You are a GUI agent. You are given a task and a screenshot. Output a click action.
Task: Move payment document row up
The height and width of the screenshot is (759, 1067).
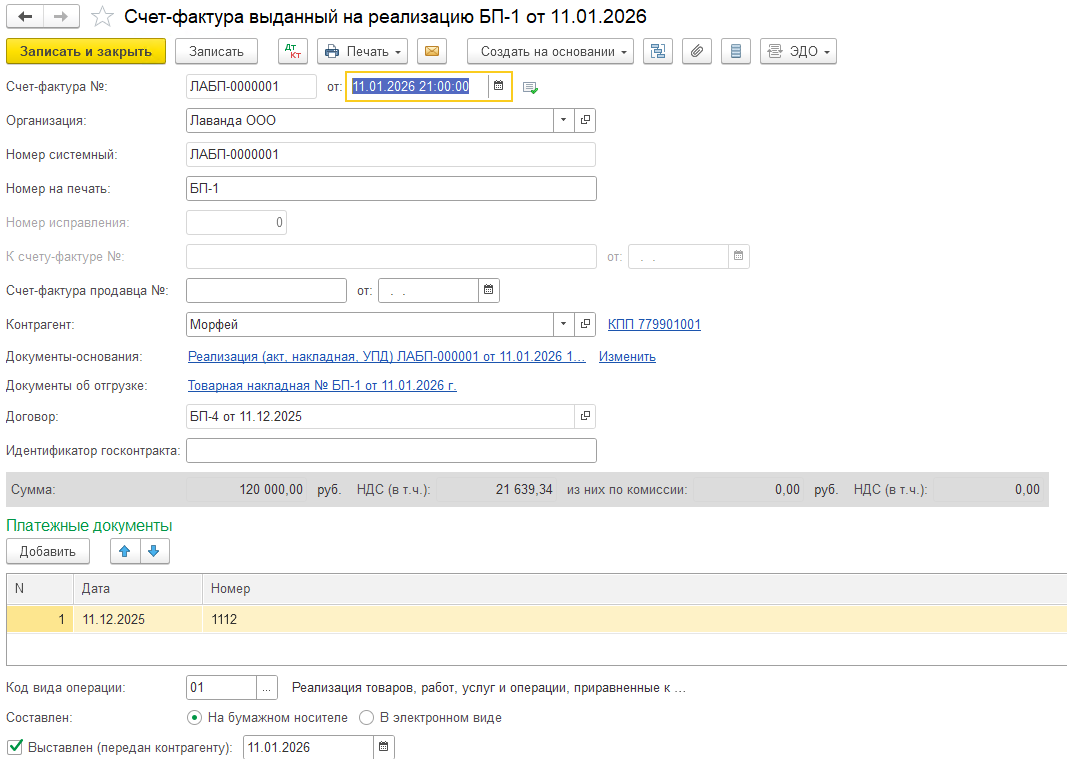(x=125, y=551)
